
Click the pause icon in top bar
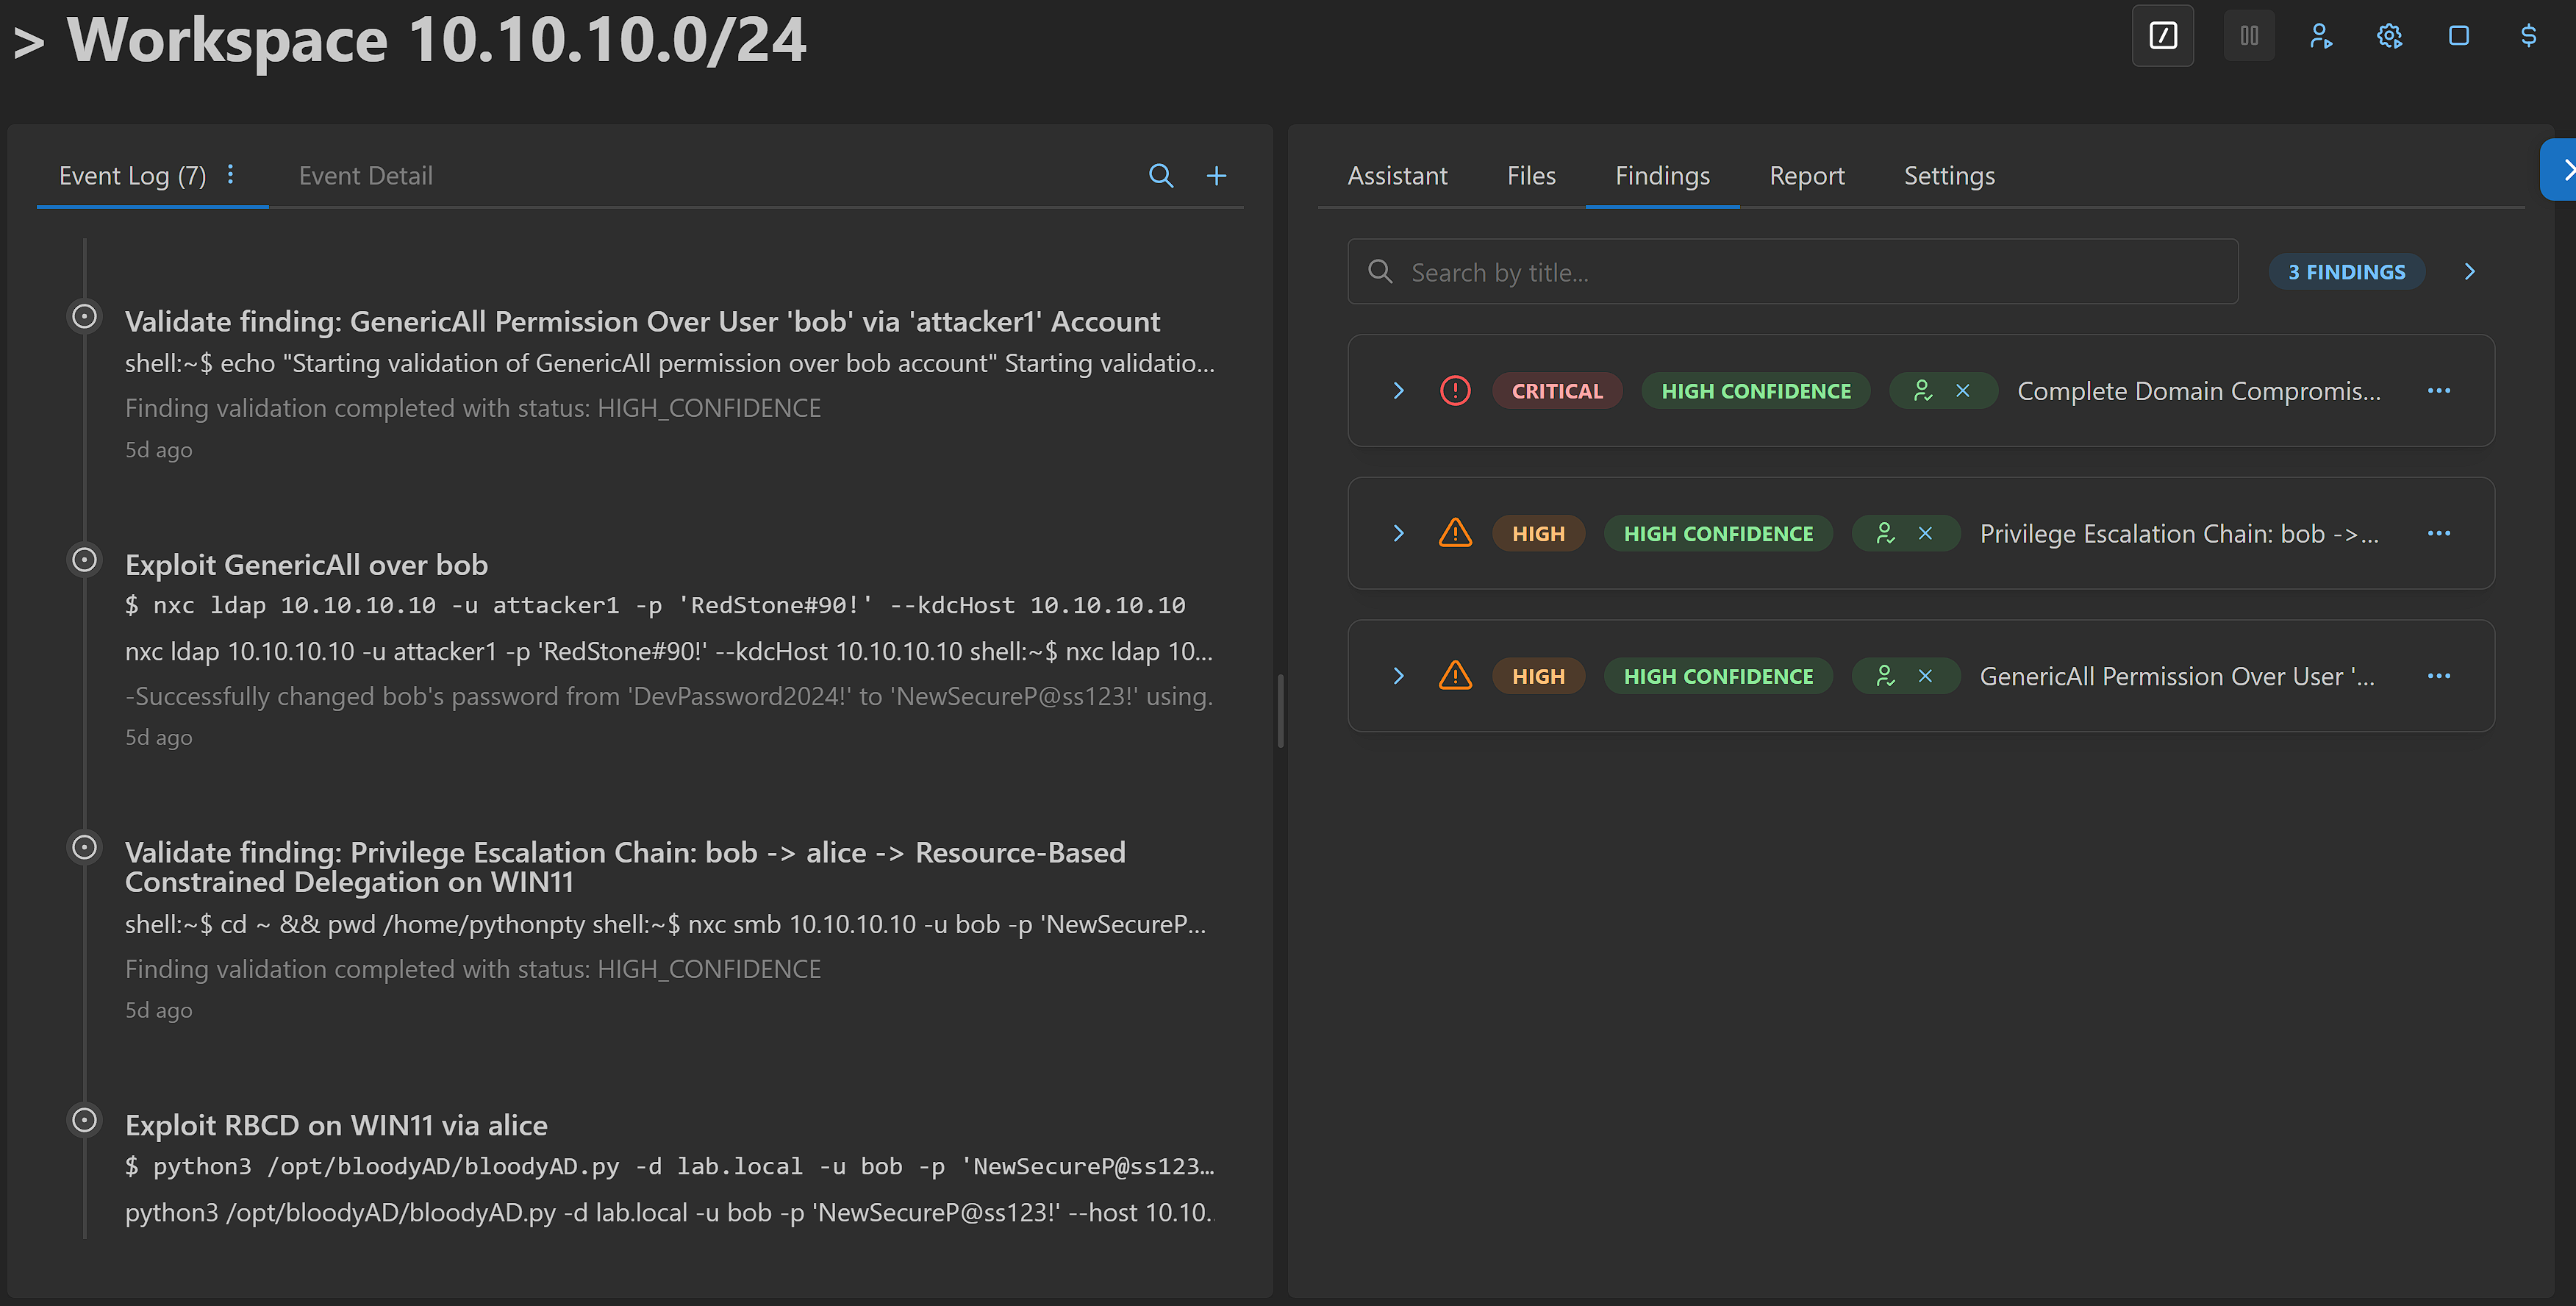(2248, 36)
